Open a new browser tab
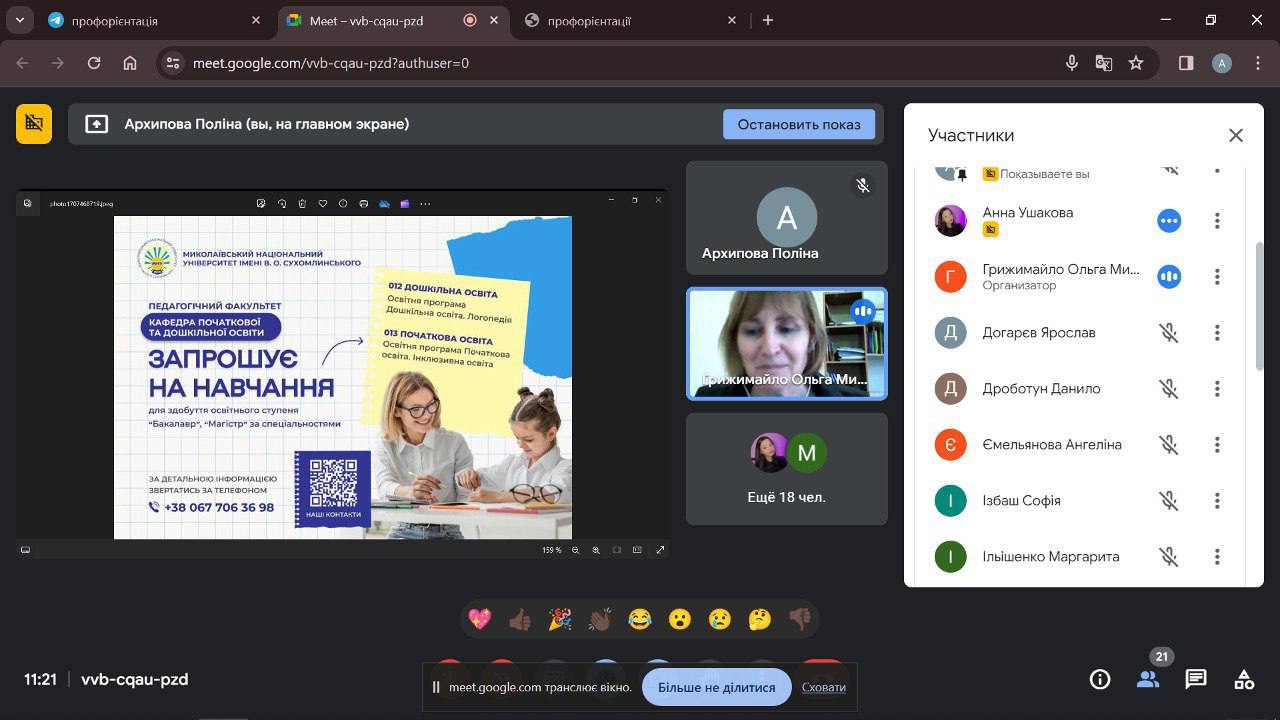Image resolution: width=1280 pixels, height=720 pixels. pyautogui.click(x=768, y=20)
